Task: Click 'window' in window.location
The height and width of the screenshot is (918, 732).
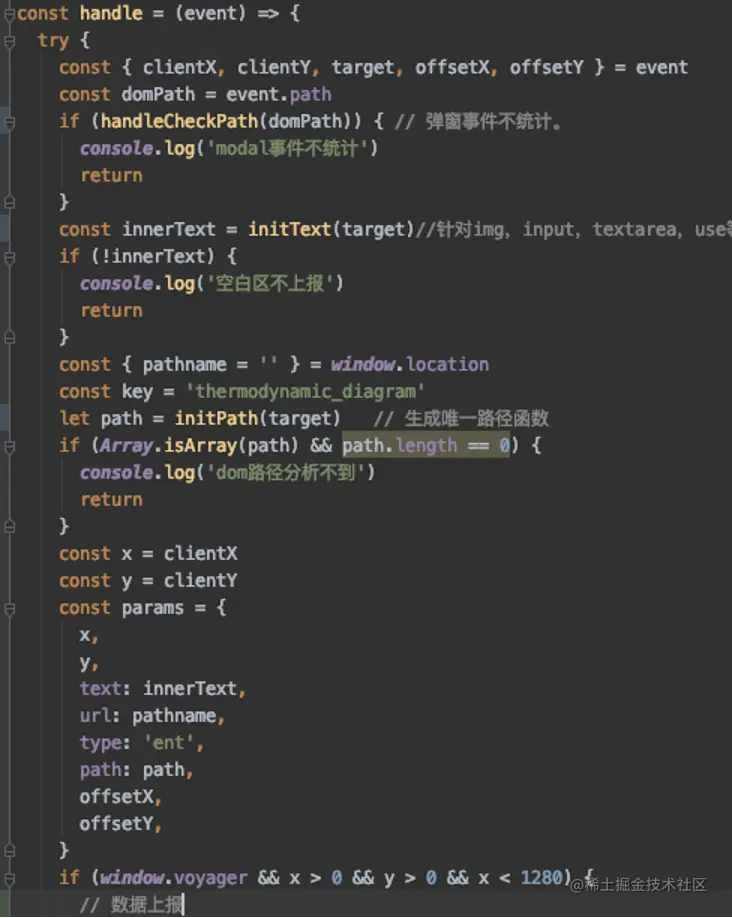Action: coord(363,365)
